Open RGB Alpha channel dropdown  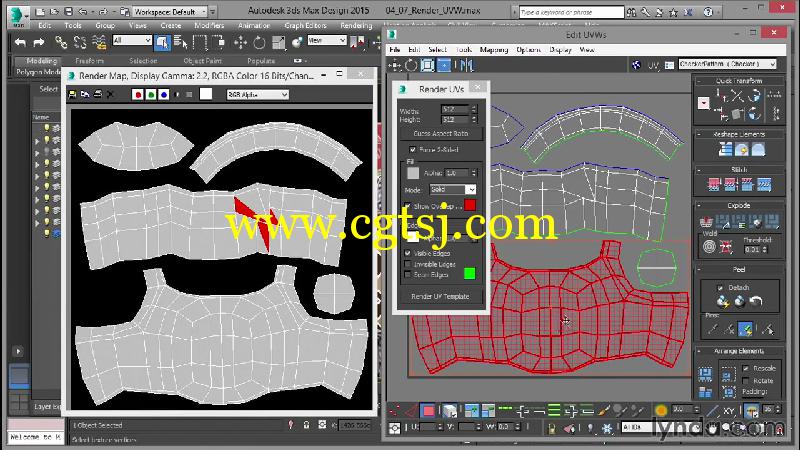click(258, 94)
